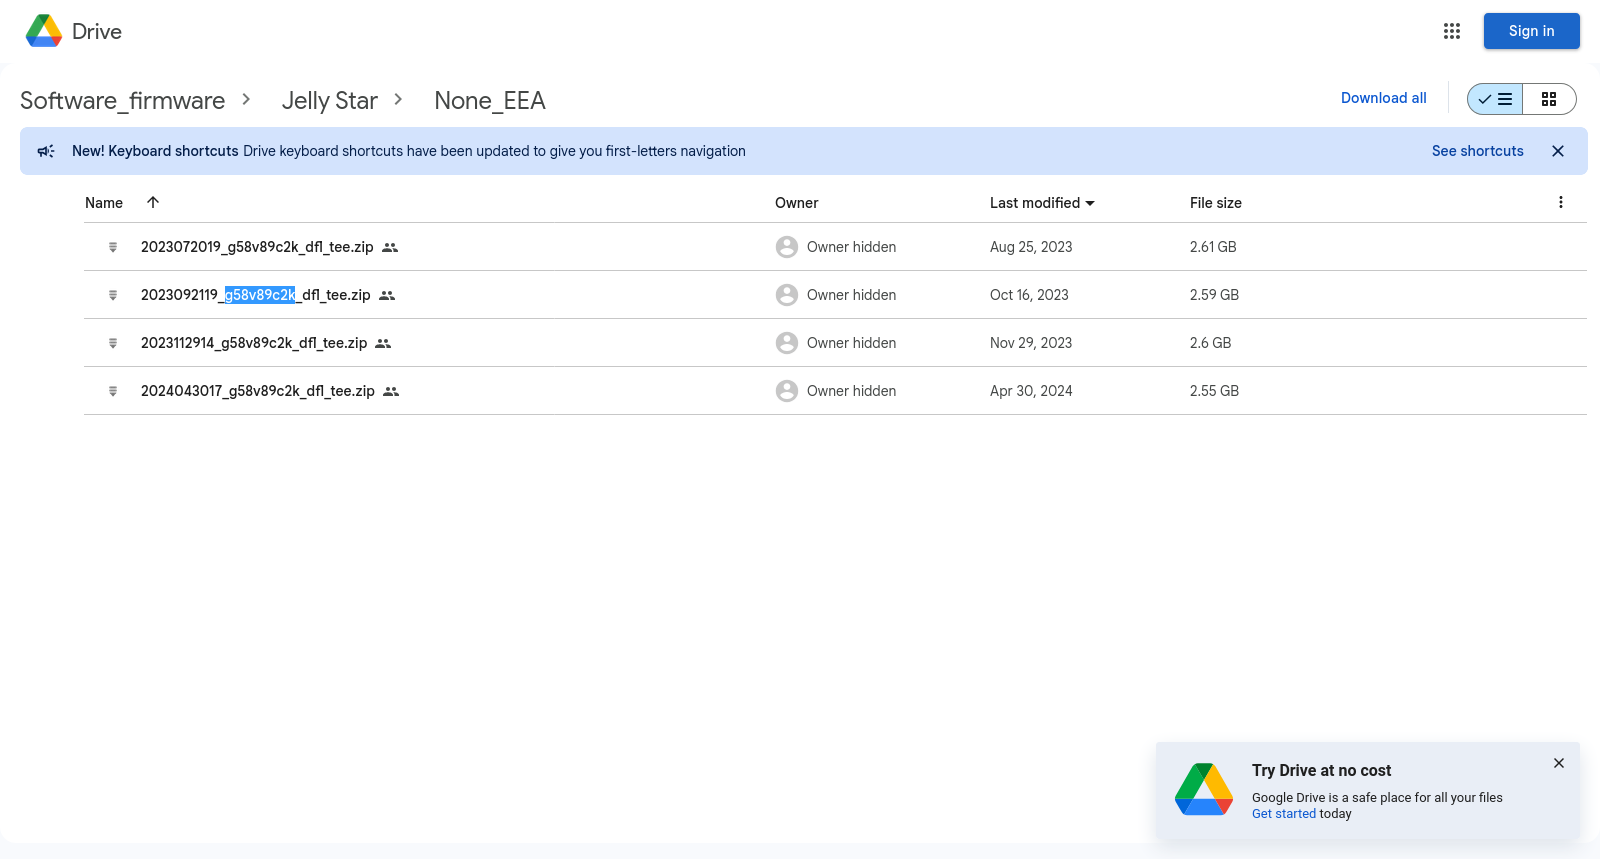The width and height of the screenshot is (1600, 859).
Task: Reverse the Name sort direction arrow
Action: [x=153, y=203]
